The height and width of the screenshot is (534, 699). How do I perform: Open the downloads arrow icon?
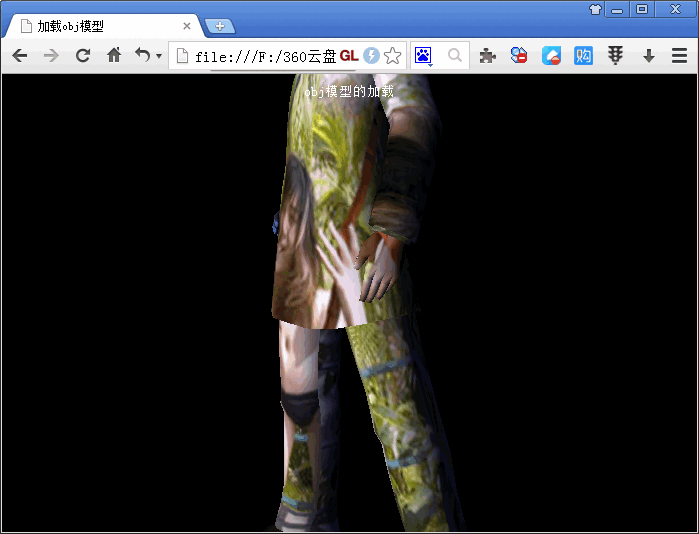point(649,56)
